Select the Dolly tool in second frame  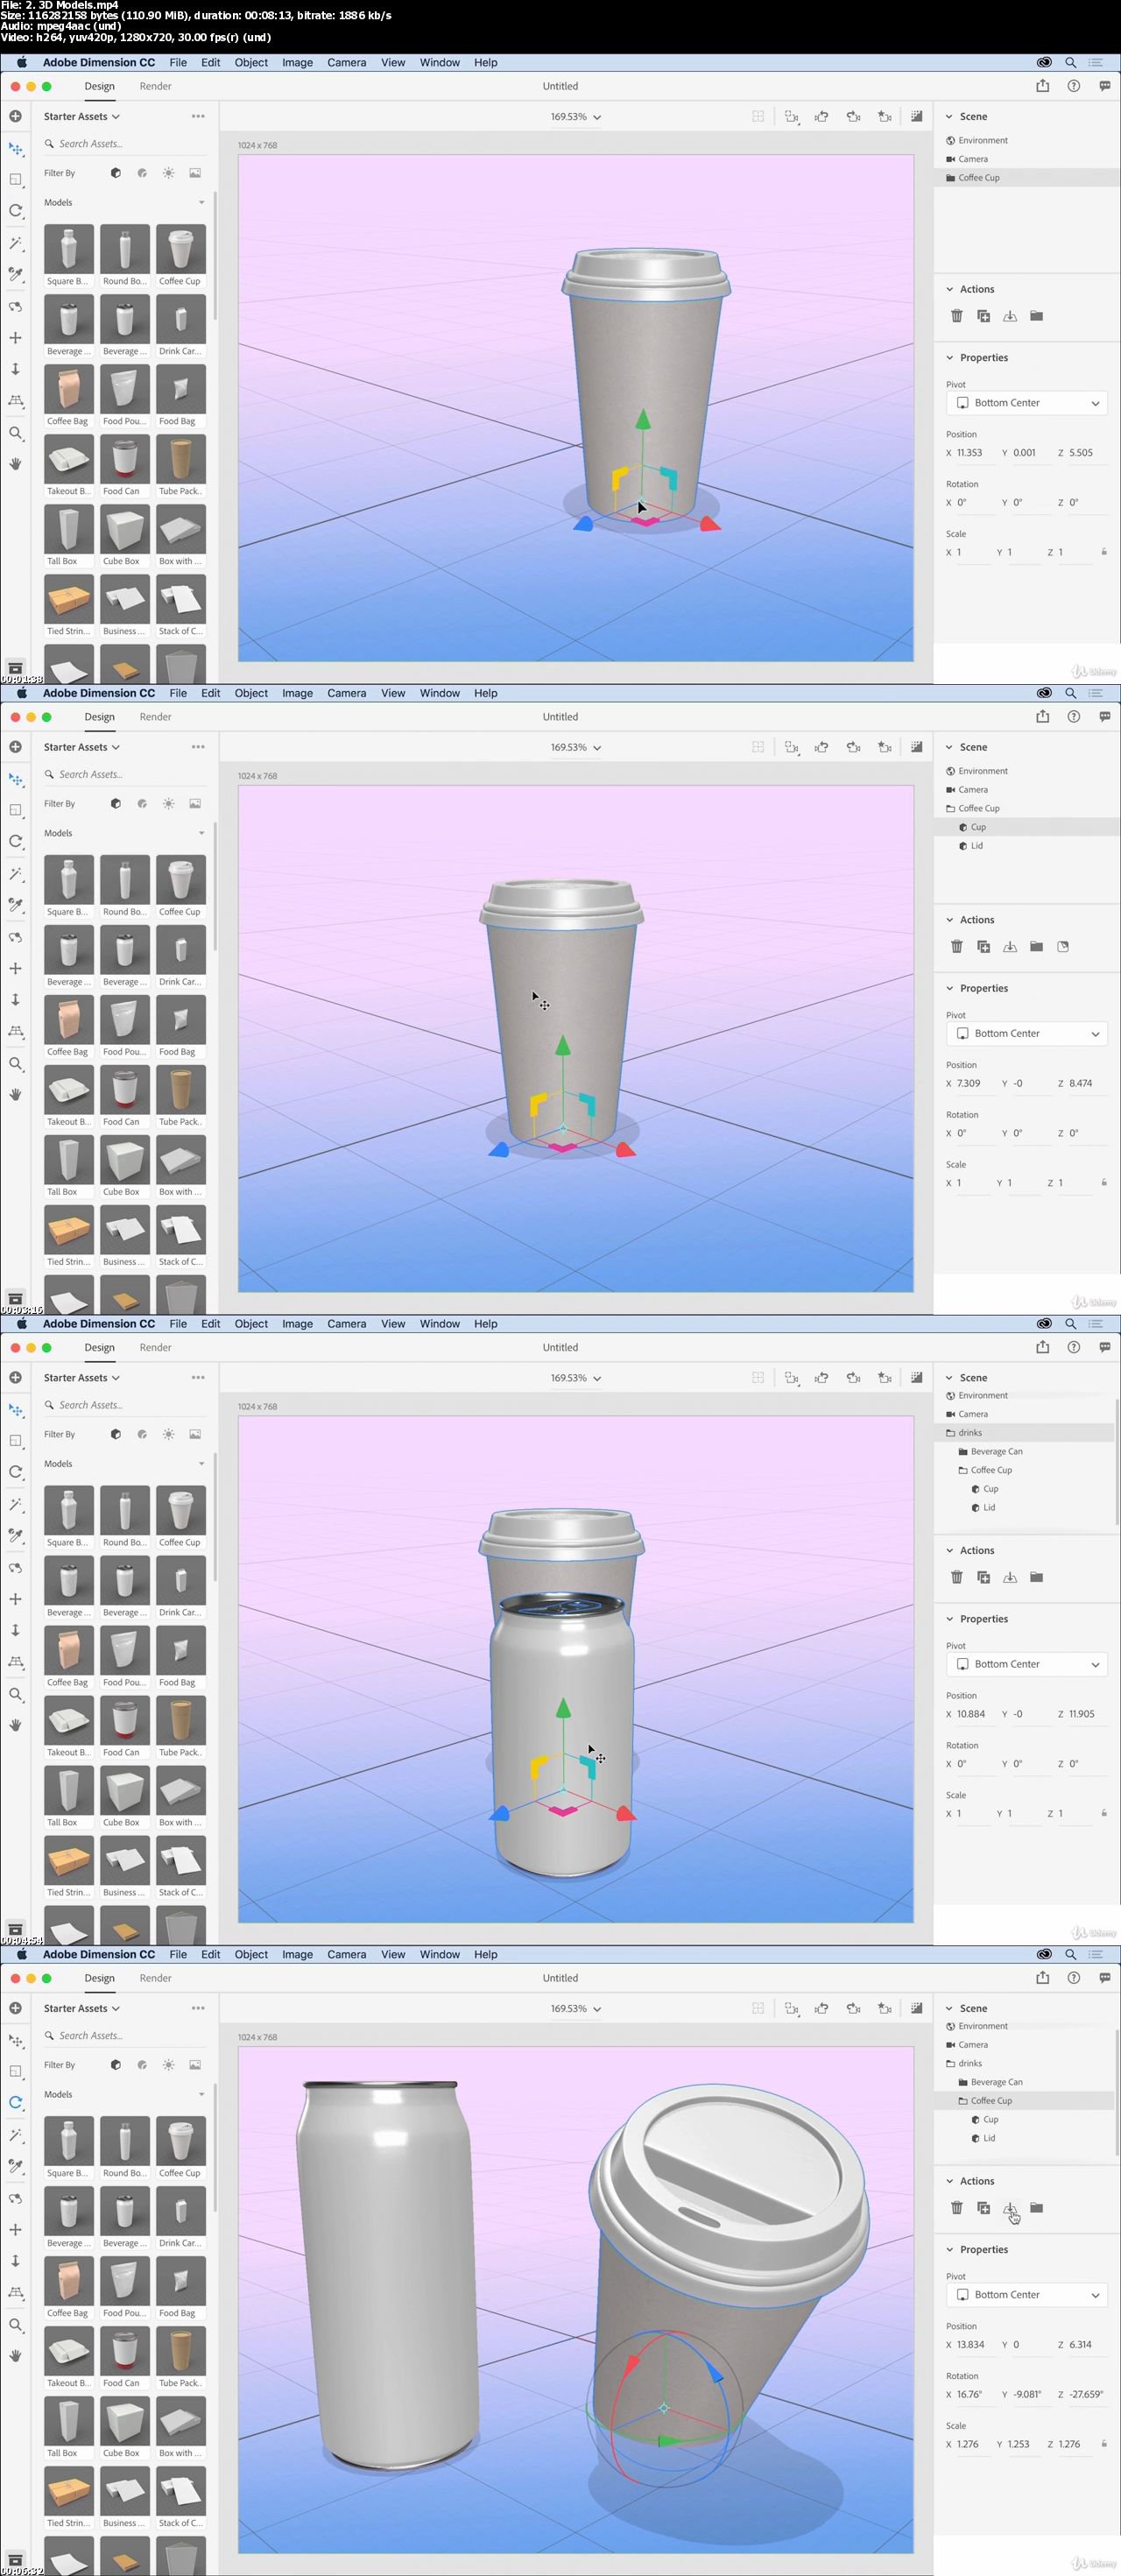click(15, 999)
